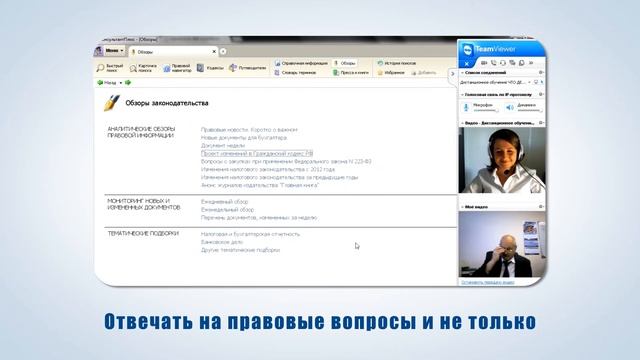
Task: Click the Тематические подборки heading
Action: click(x=143, y=233)
